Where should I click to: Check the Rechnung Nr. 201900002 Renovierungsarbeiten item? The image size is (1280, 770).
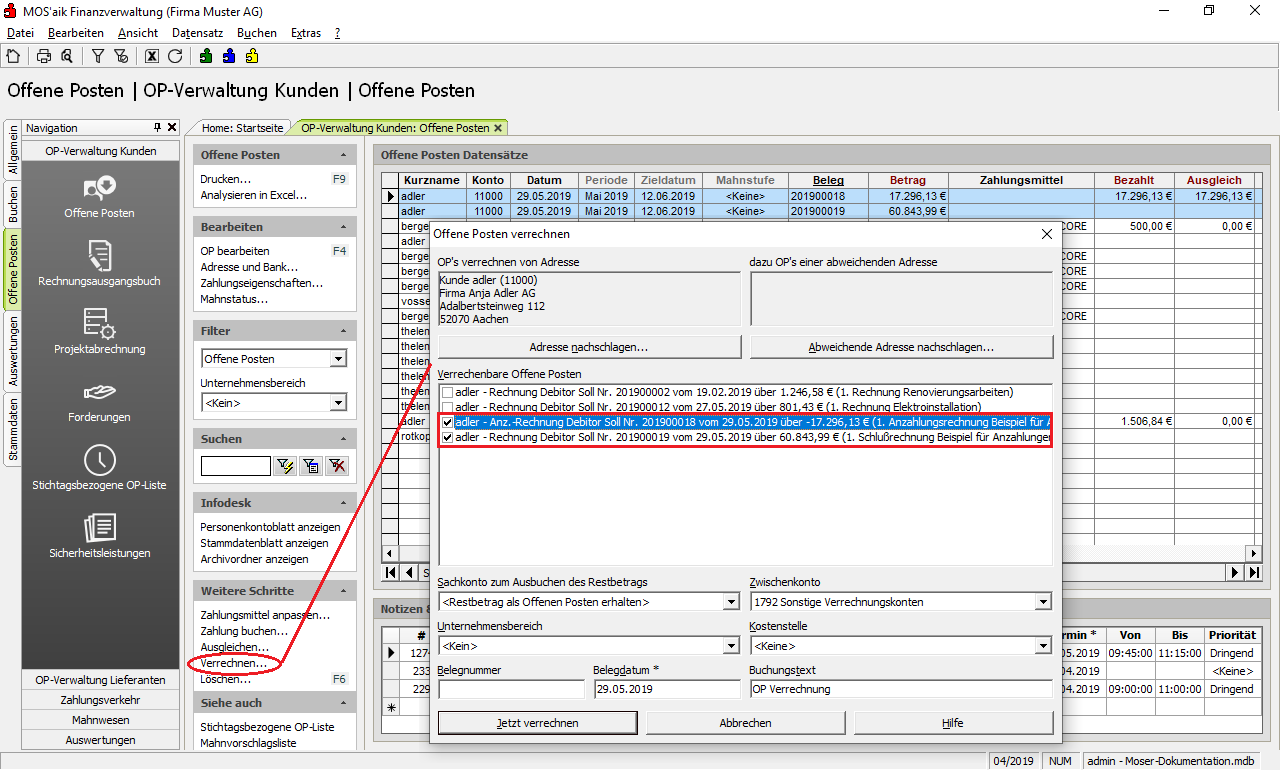[x=447, y=392]
